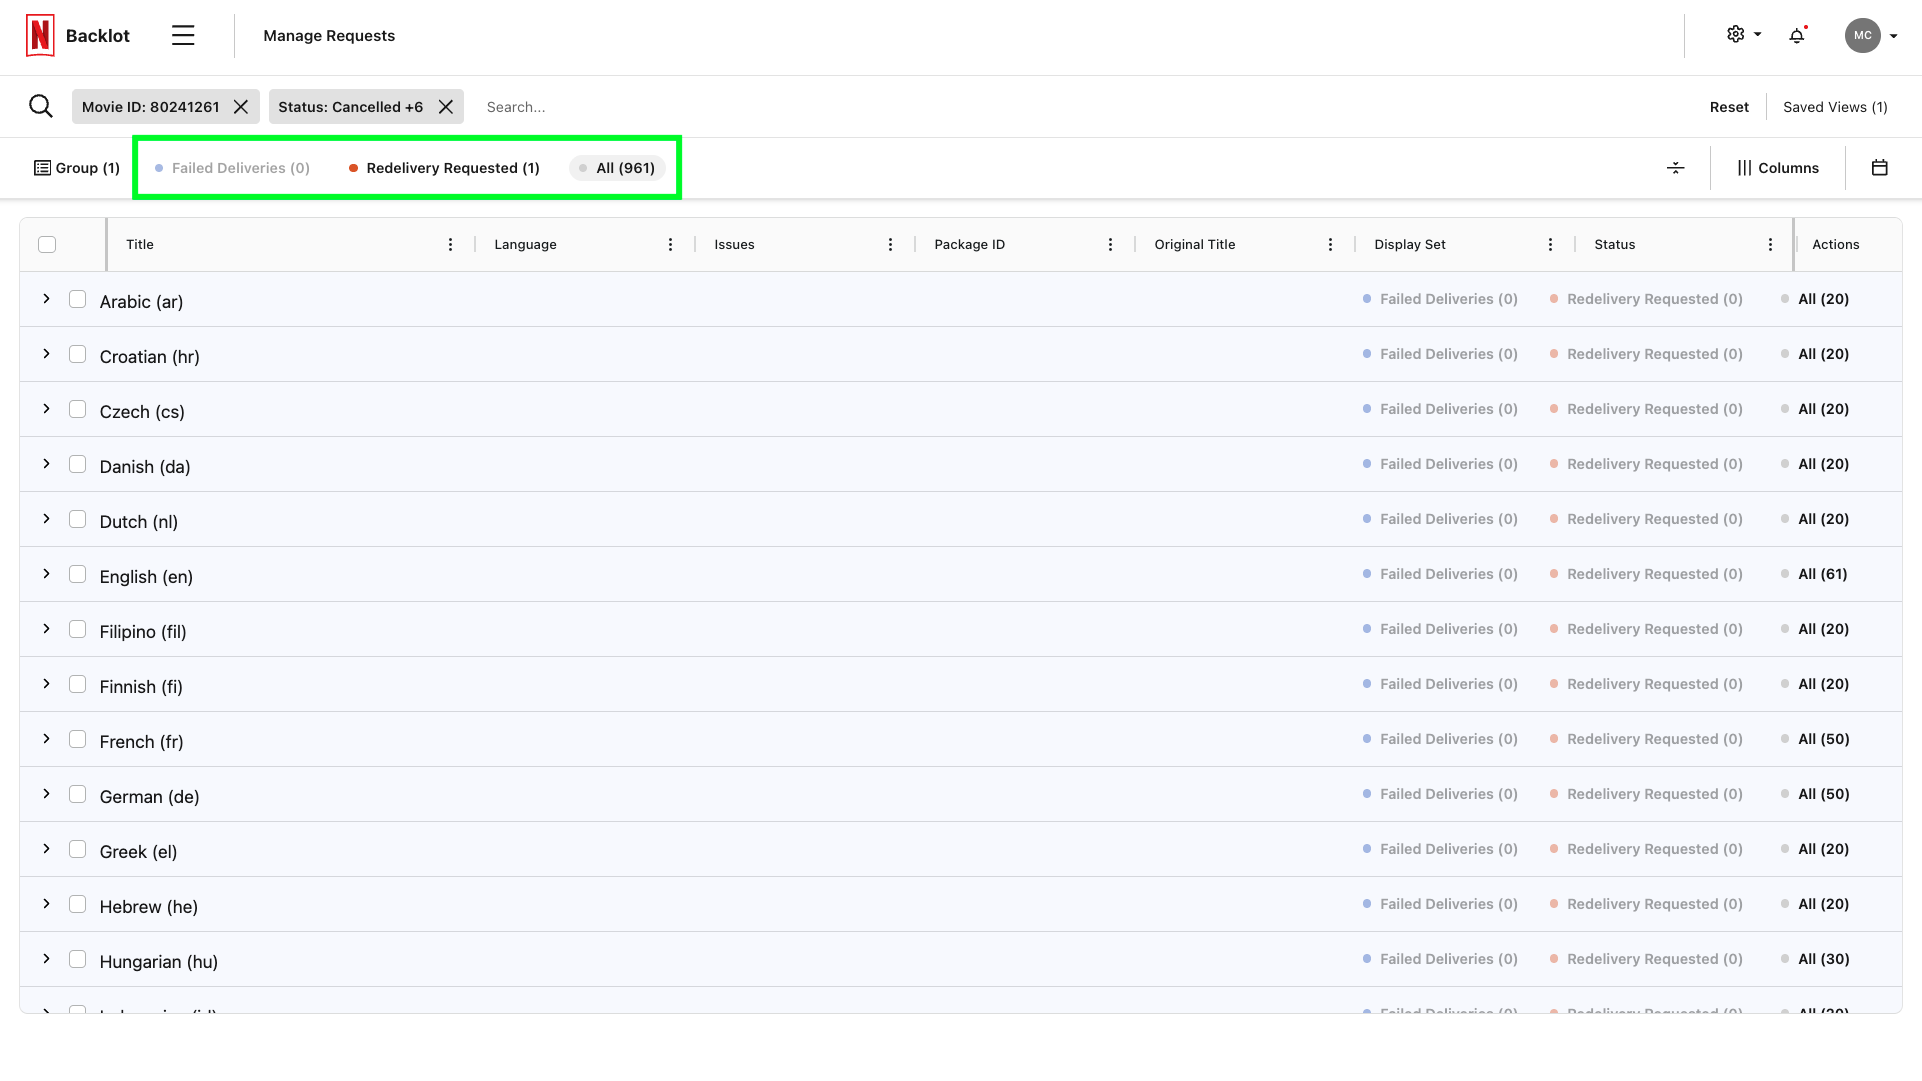
Task: Tick the French (fr) group checkbox
Action: [77, 739]
